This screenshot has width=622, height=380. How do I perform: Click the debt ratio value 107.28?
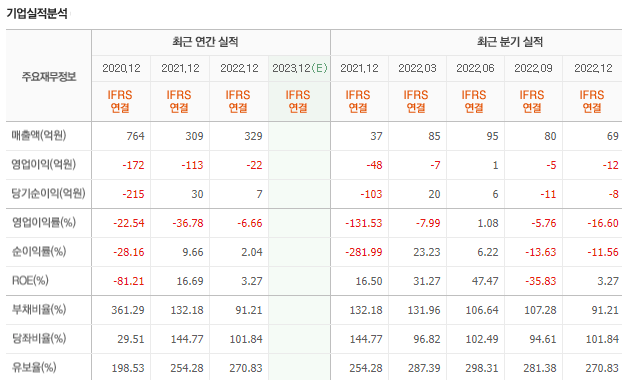pos(540,310)
